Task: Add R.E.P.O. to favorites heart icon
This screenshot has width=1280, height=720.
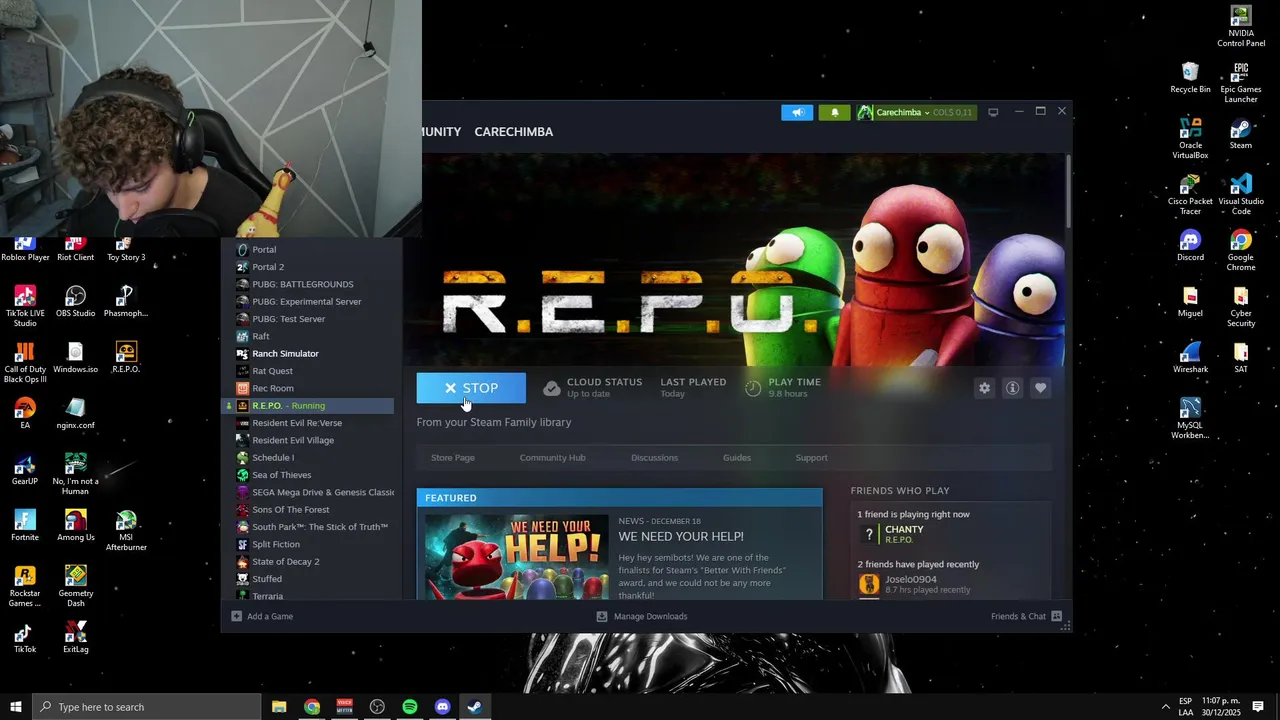Action: tap(1041, 388)
